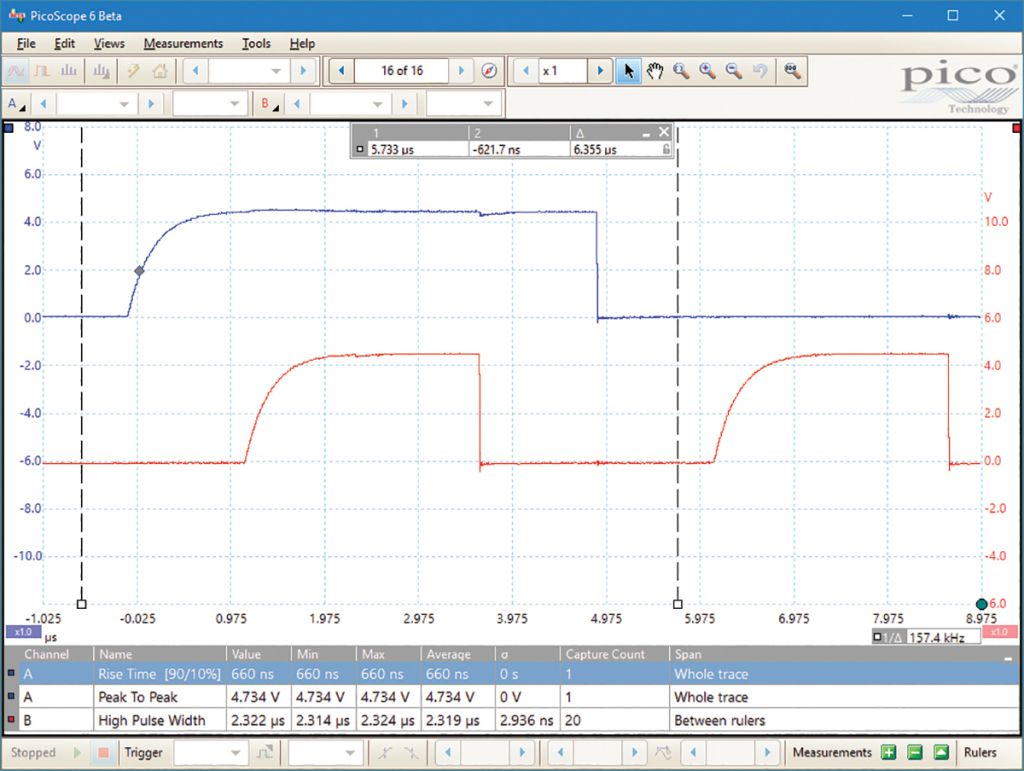Click the Zoom Out magnifier tool

(x=733, y=71)
